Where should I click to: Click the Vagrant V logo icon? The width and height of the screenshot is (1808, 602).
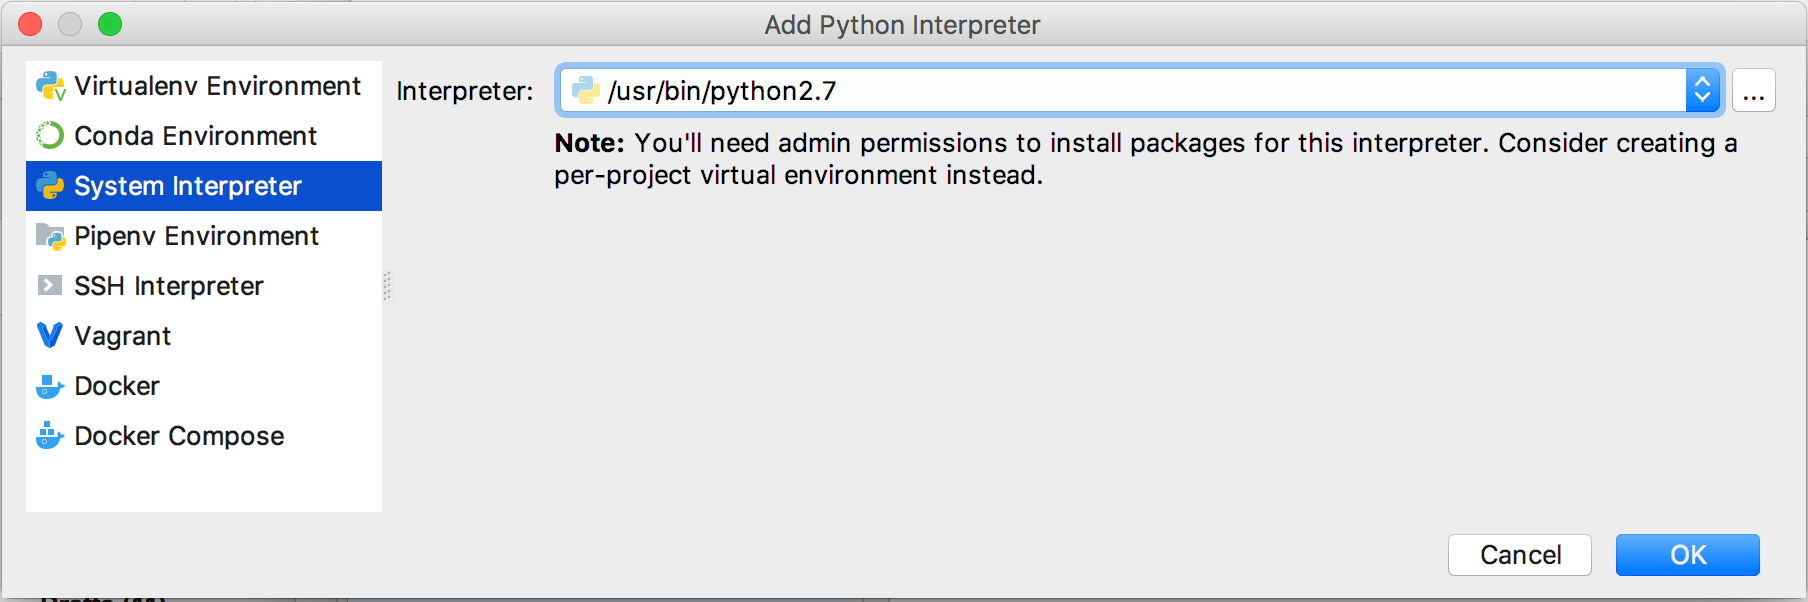[x=49, y=335]
